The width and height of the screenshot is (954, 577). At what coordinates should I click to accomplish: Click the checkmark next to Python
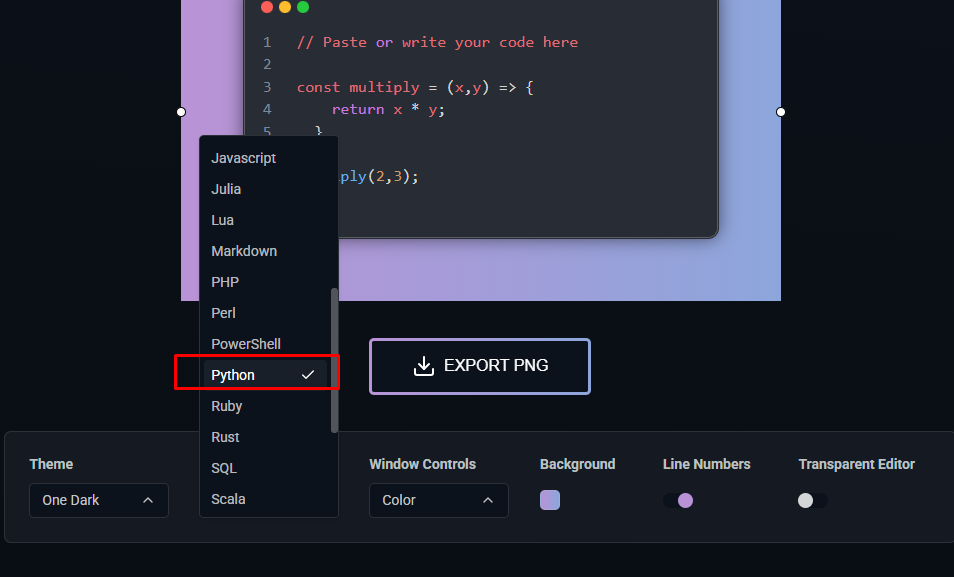(x=308, y=373)
